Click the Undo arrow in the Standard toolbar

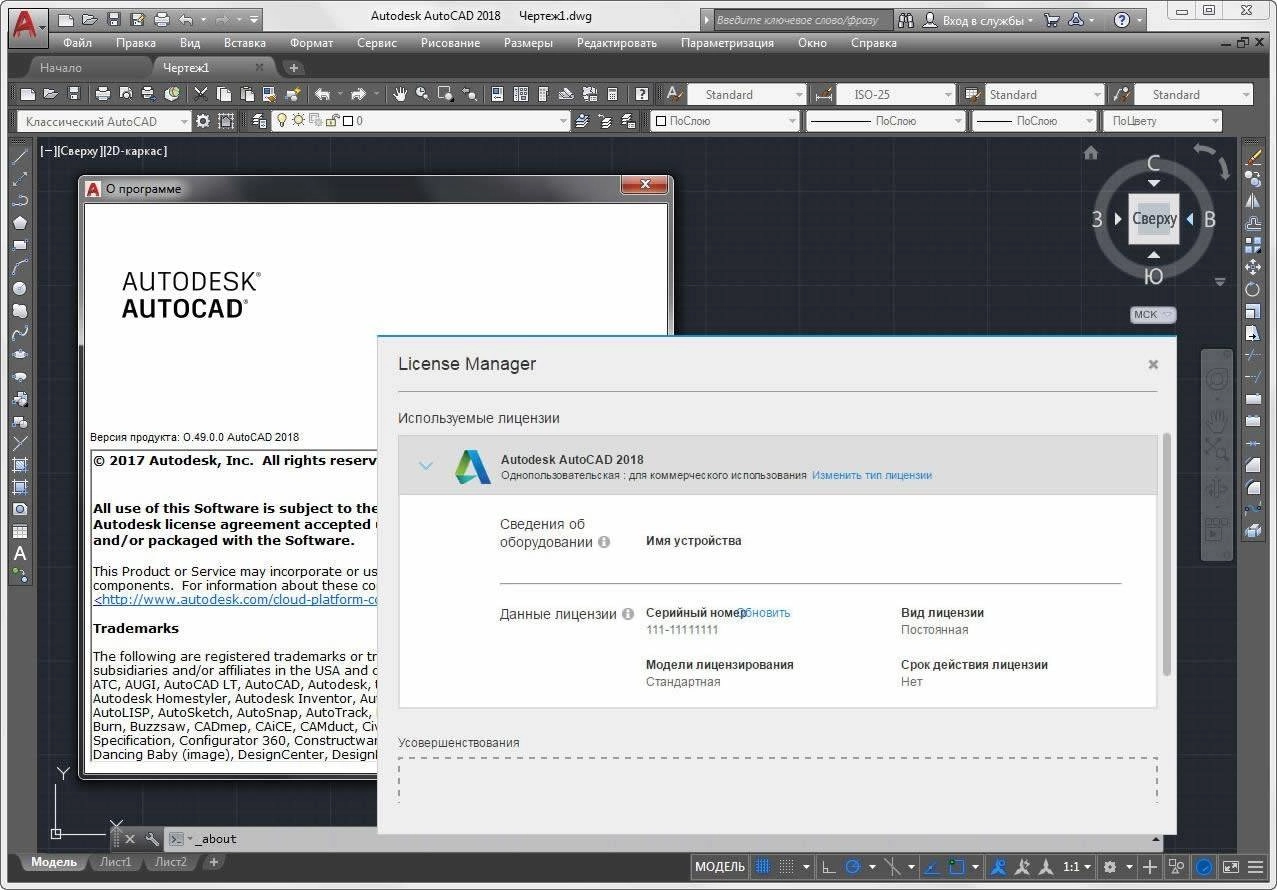(322, 94)
